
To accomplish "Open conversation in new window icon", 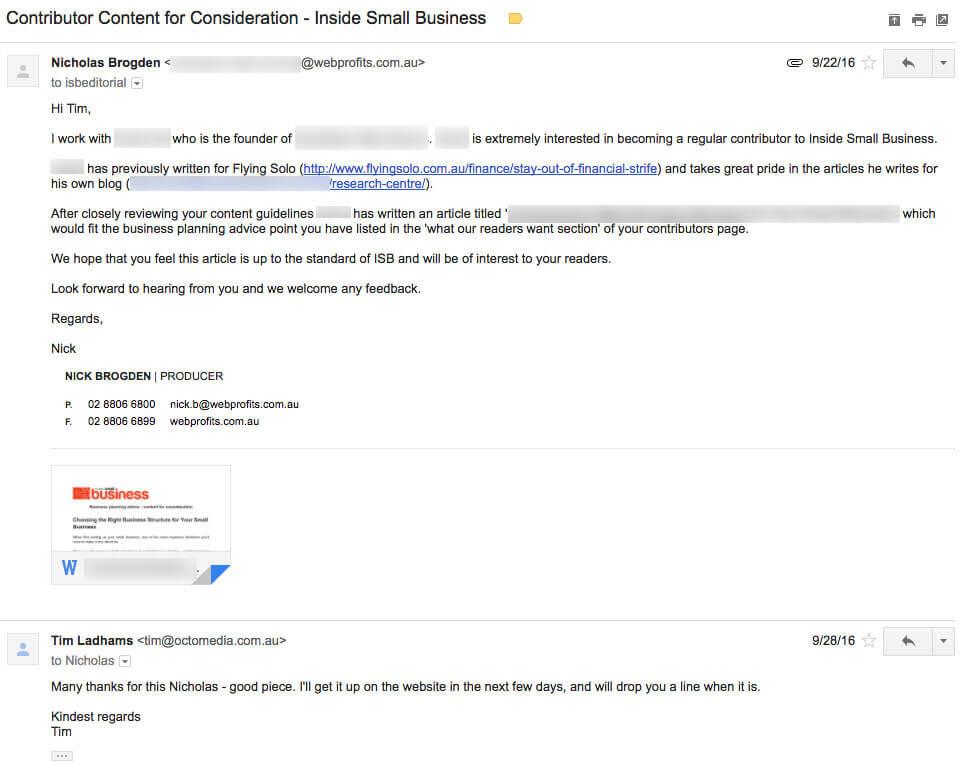I will tap(942, 20).
